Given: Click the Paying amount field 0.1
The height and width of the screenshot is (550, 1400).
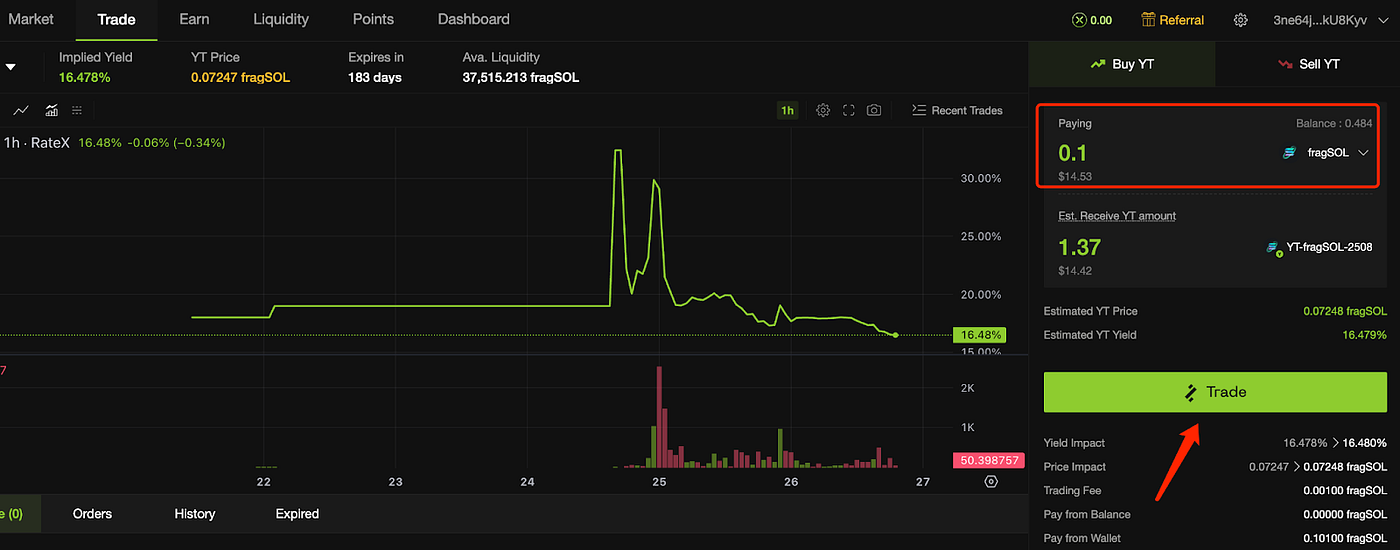Looking at the screenshot, I should point(1073,153).
